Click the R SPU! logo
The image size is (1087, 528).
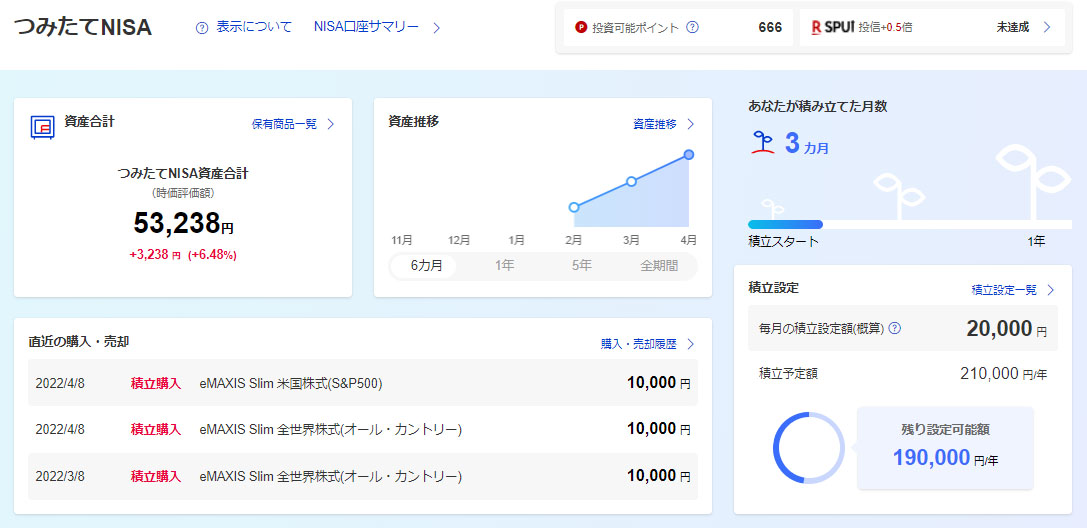coord(833,28)
